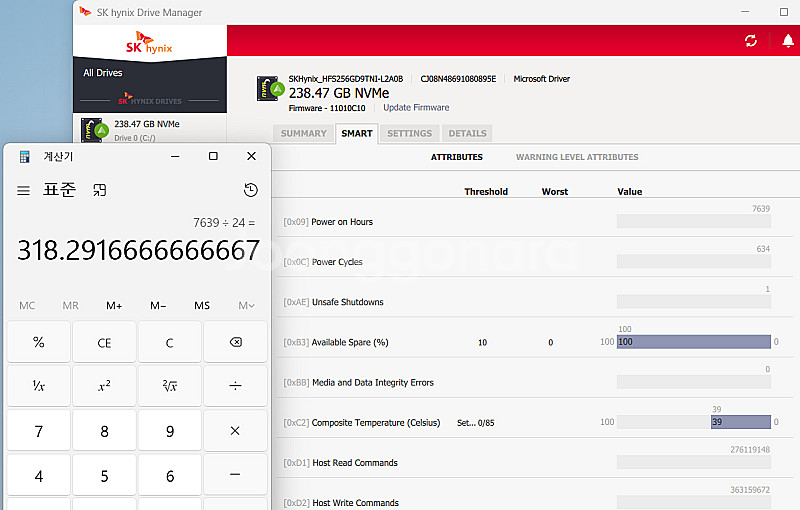This screenshot has width=800, height=510.
Task: Toggle calculator keep-on-top icon
Action: coord(99,190)
